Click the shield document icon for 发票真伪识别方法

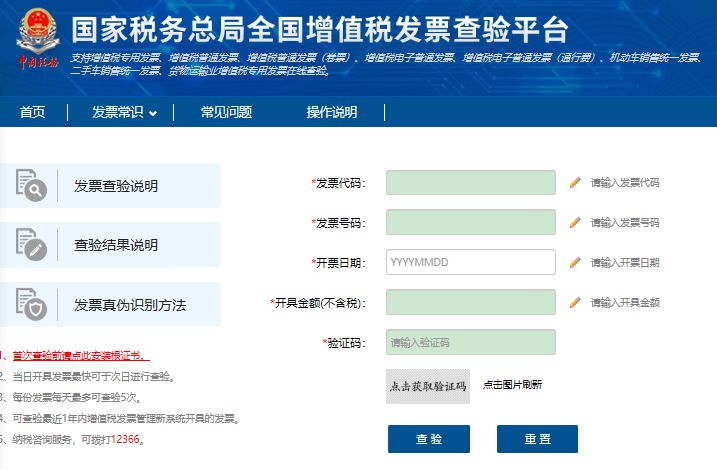[x=31, y=304]
